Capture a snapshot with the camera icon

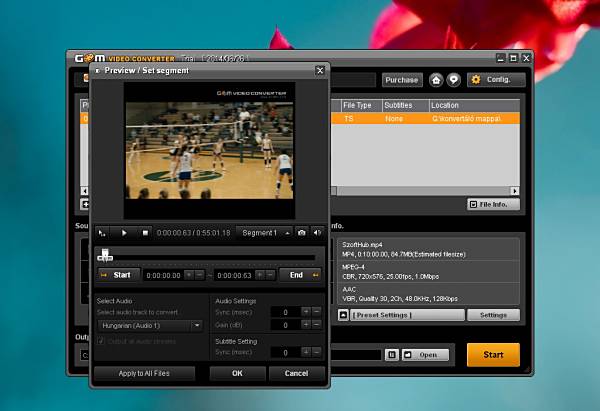302,233
